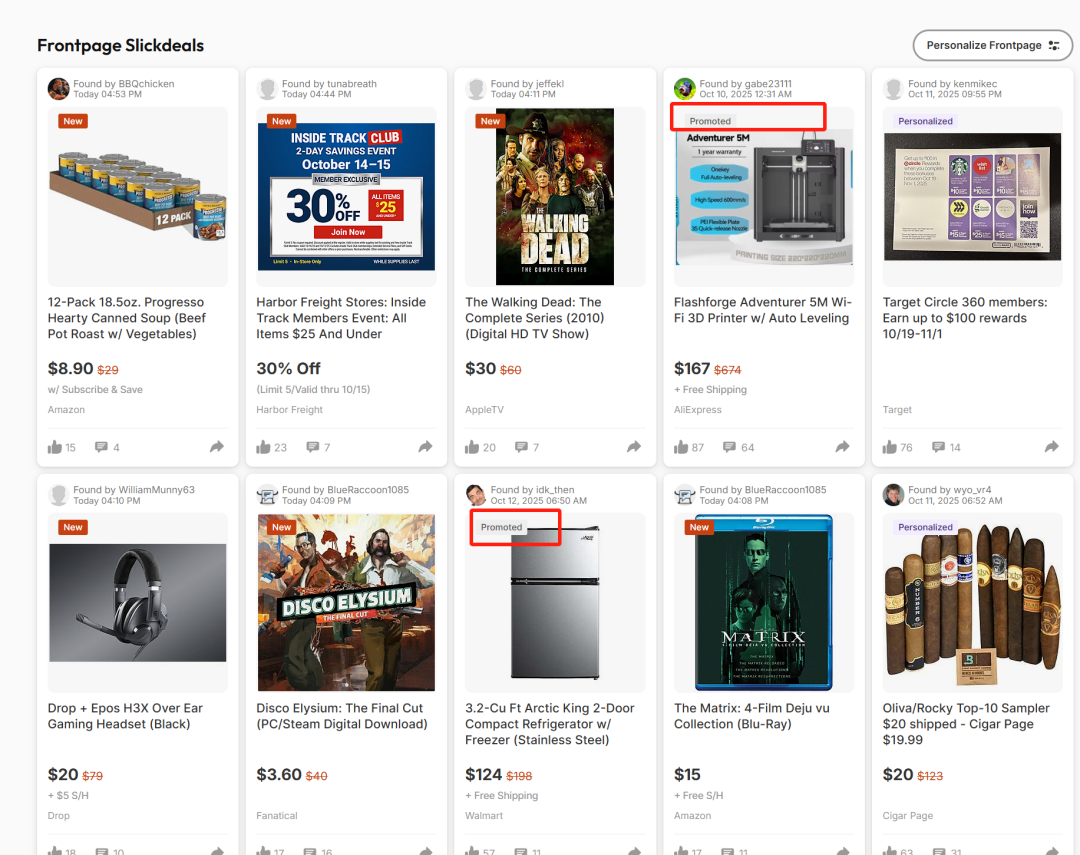Click the Amazon store label on Progresso deal
The image size is (1080, 855).
pyautogui.click(x=66, y=409)
